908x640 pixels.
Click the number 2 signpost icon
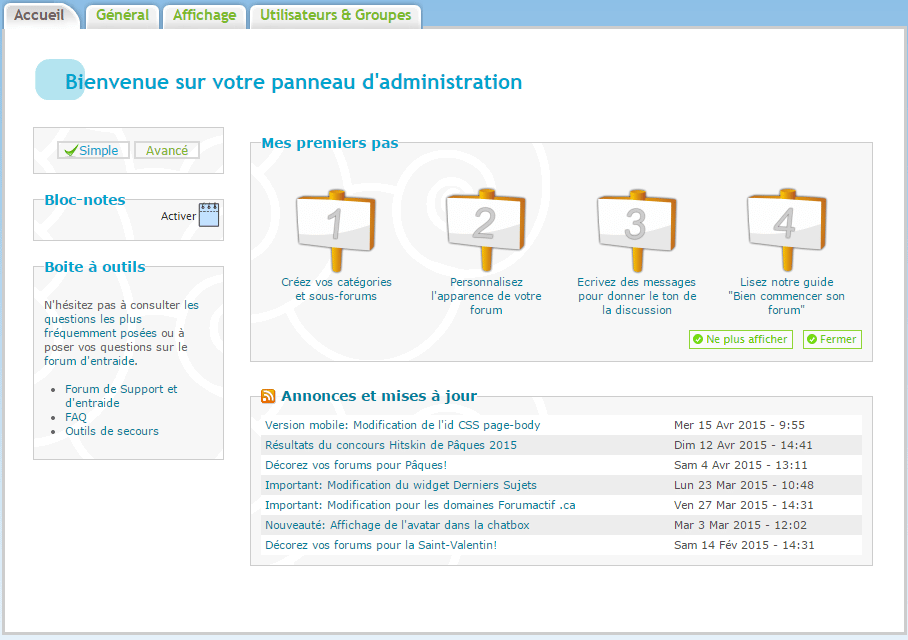485,229
